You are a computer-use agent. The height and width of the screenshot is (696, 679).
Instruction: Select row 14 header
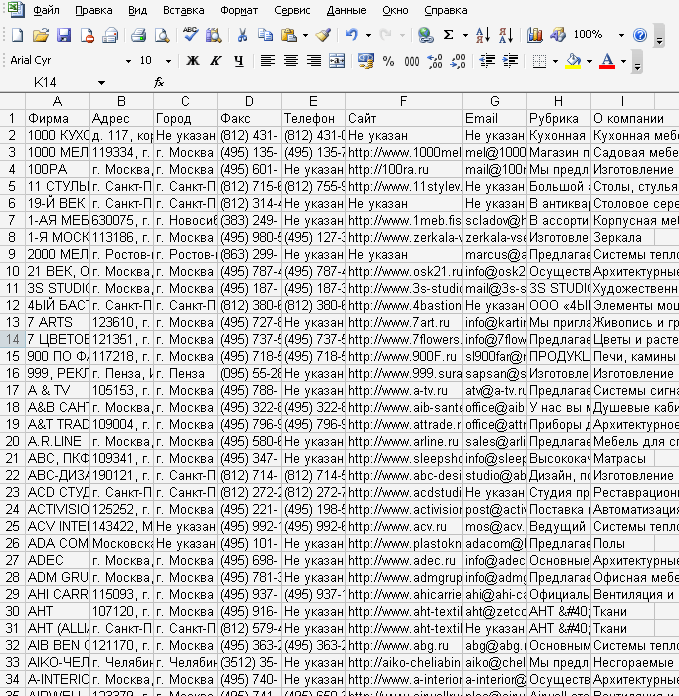click(x=12, y=340)
